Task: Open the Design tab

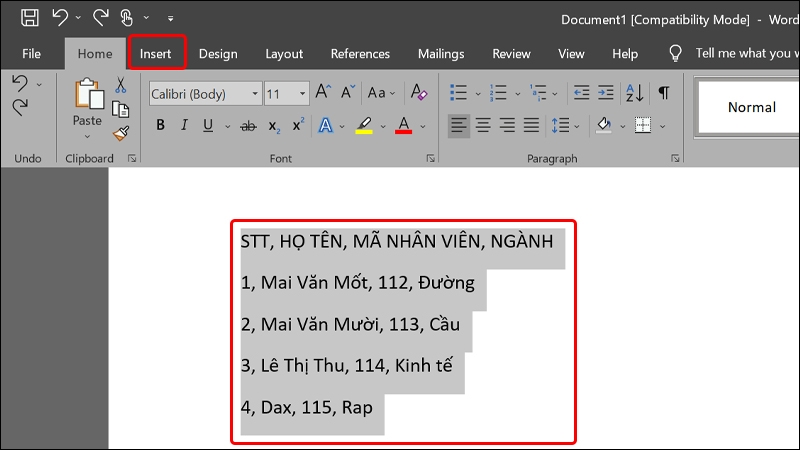Action: pyautogui.click(x=218, y=54)
